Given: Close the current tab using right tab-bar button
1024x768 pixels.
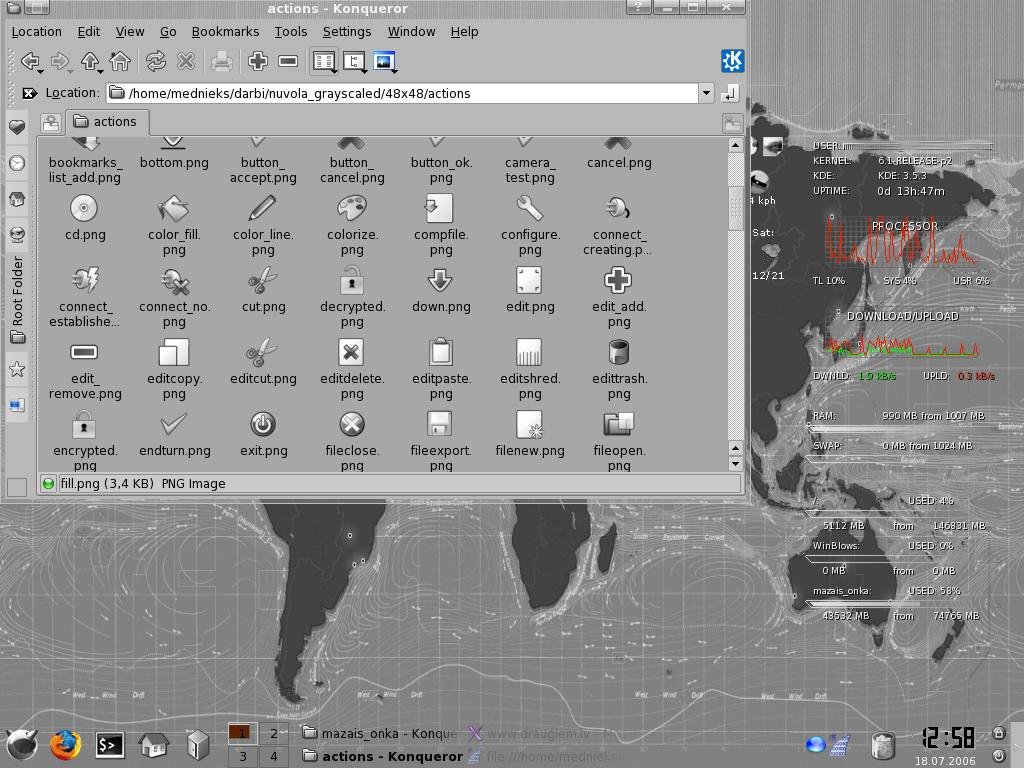Looking at the screenshot, I should (732, 123).
